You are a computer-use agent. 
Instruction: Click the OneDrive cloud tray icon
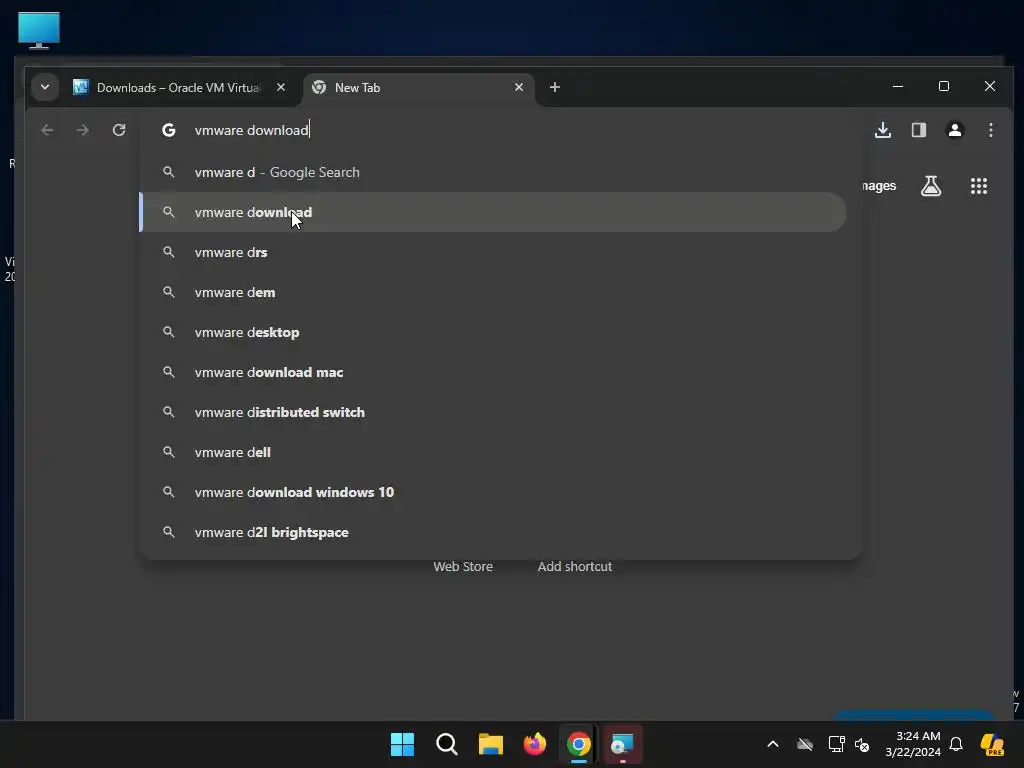(805, 744)
